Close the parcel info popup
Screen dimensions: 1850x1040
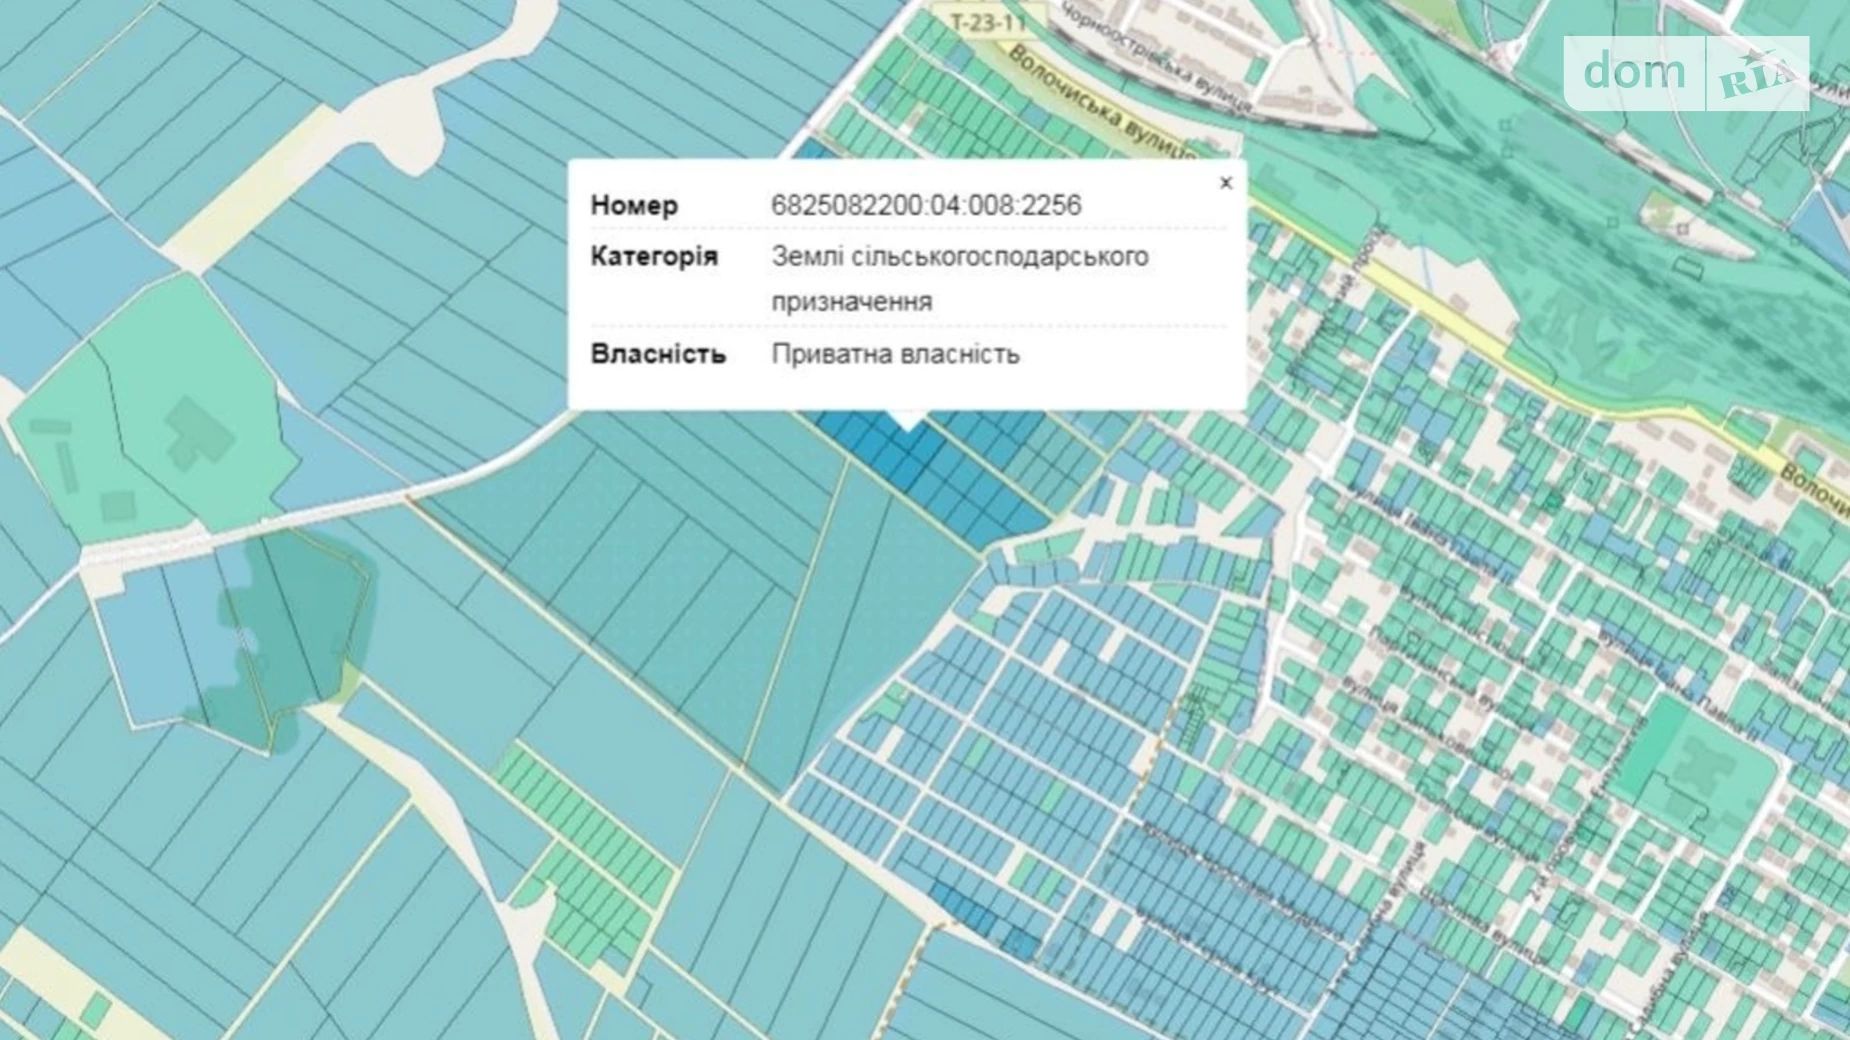1226,183
